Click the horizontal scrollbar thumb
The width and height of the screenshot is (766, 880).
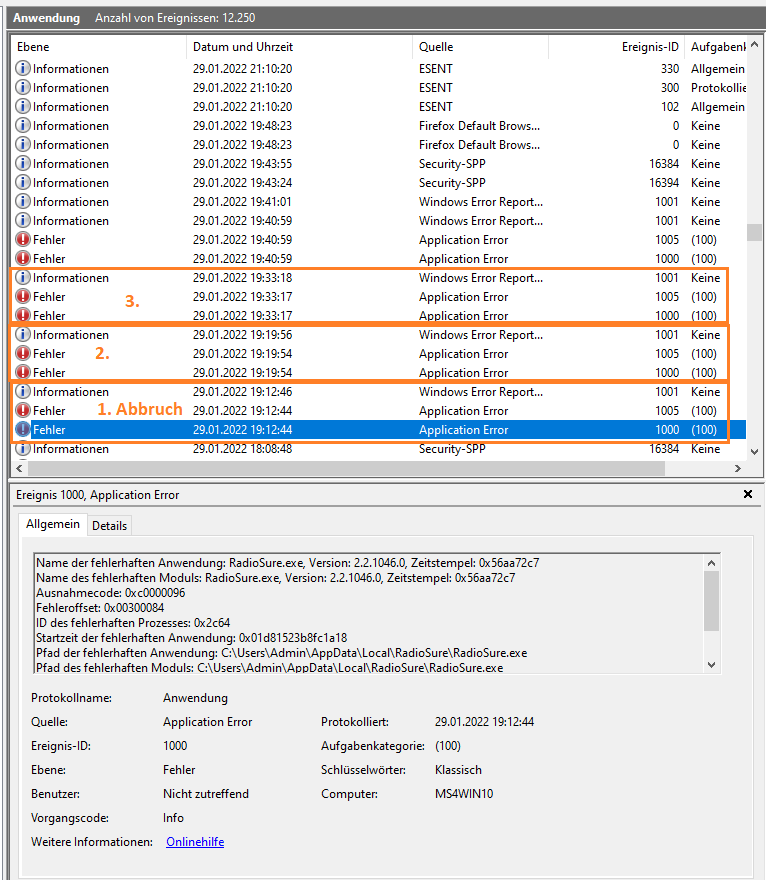pyautogui.click(x=346, y=468)
